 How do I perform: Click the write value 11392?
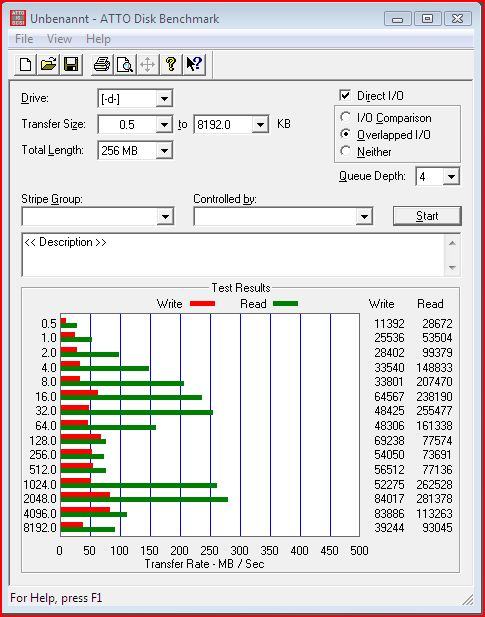(389, 323)
